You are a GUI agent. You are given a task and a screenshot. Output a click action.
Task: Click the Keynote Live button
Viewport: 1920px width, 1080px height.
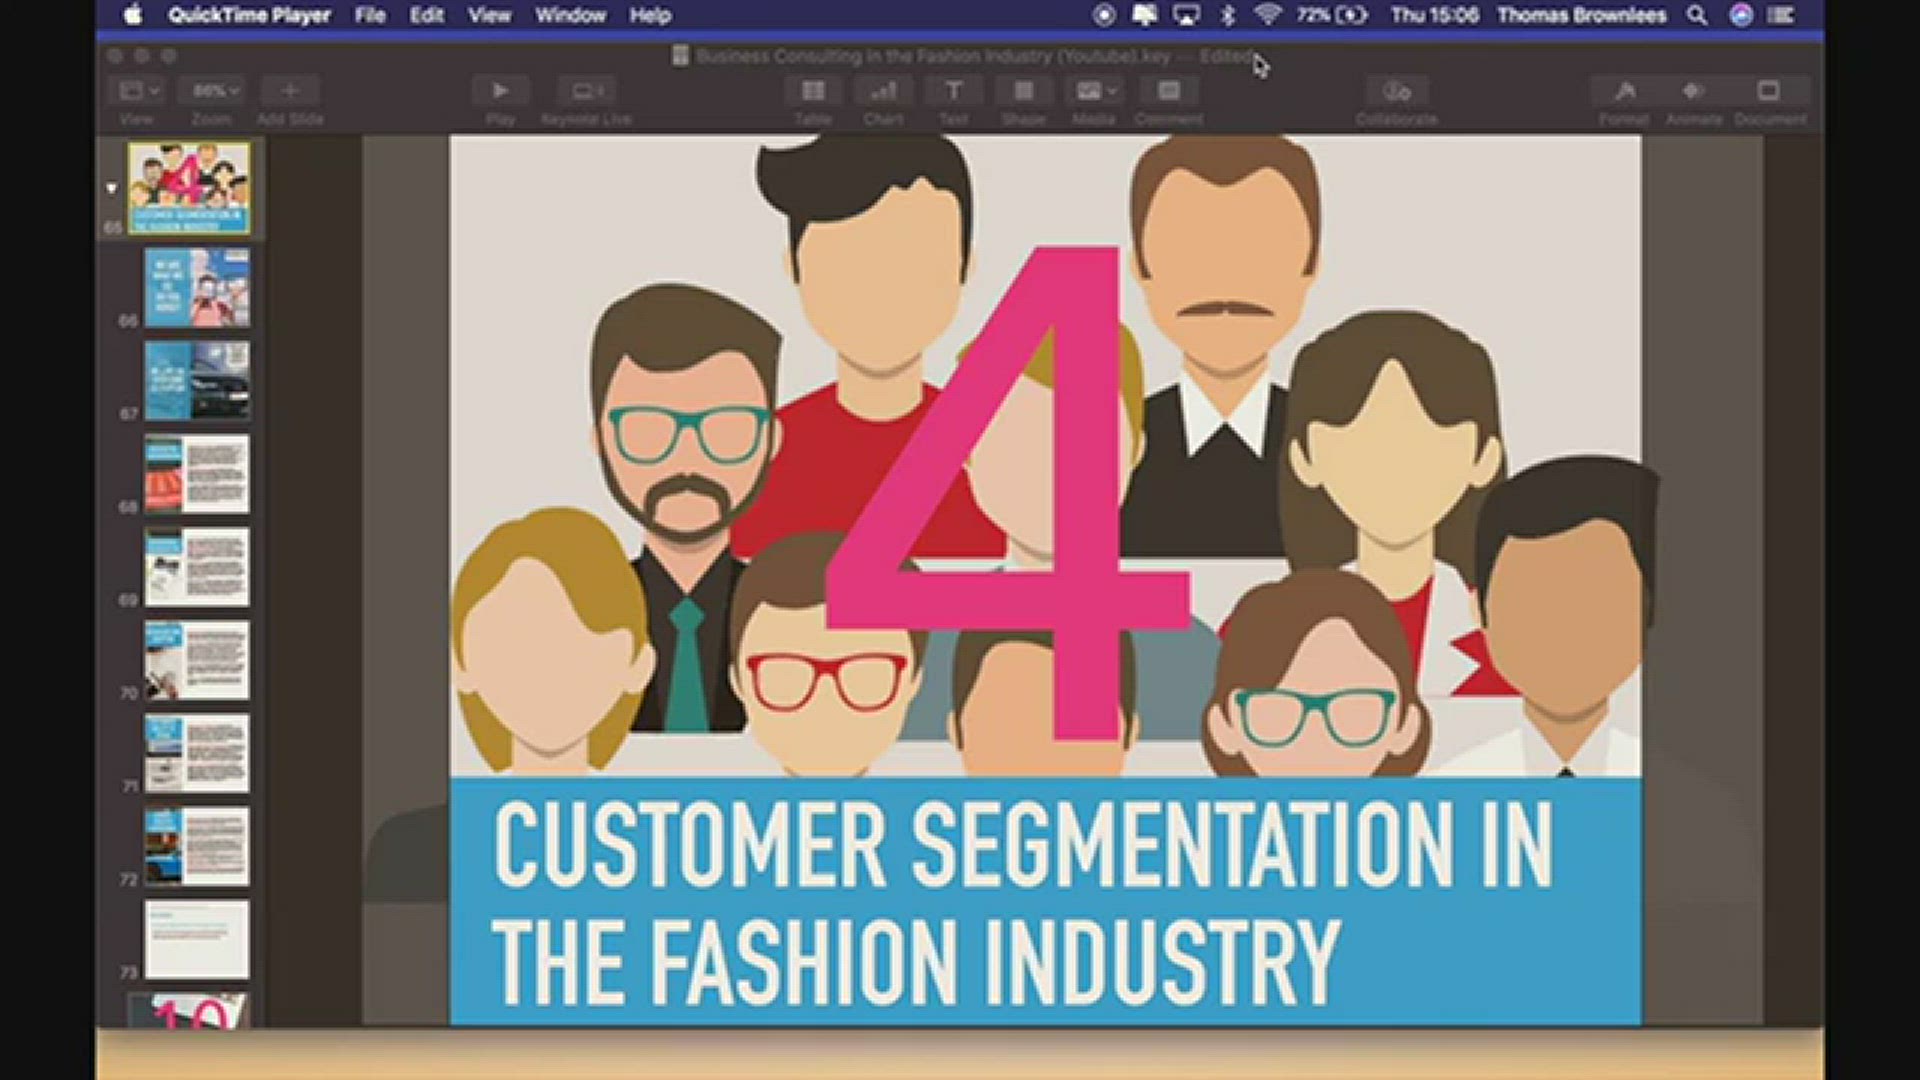pyautogui.click(x=586, y=91)
